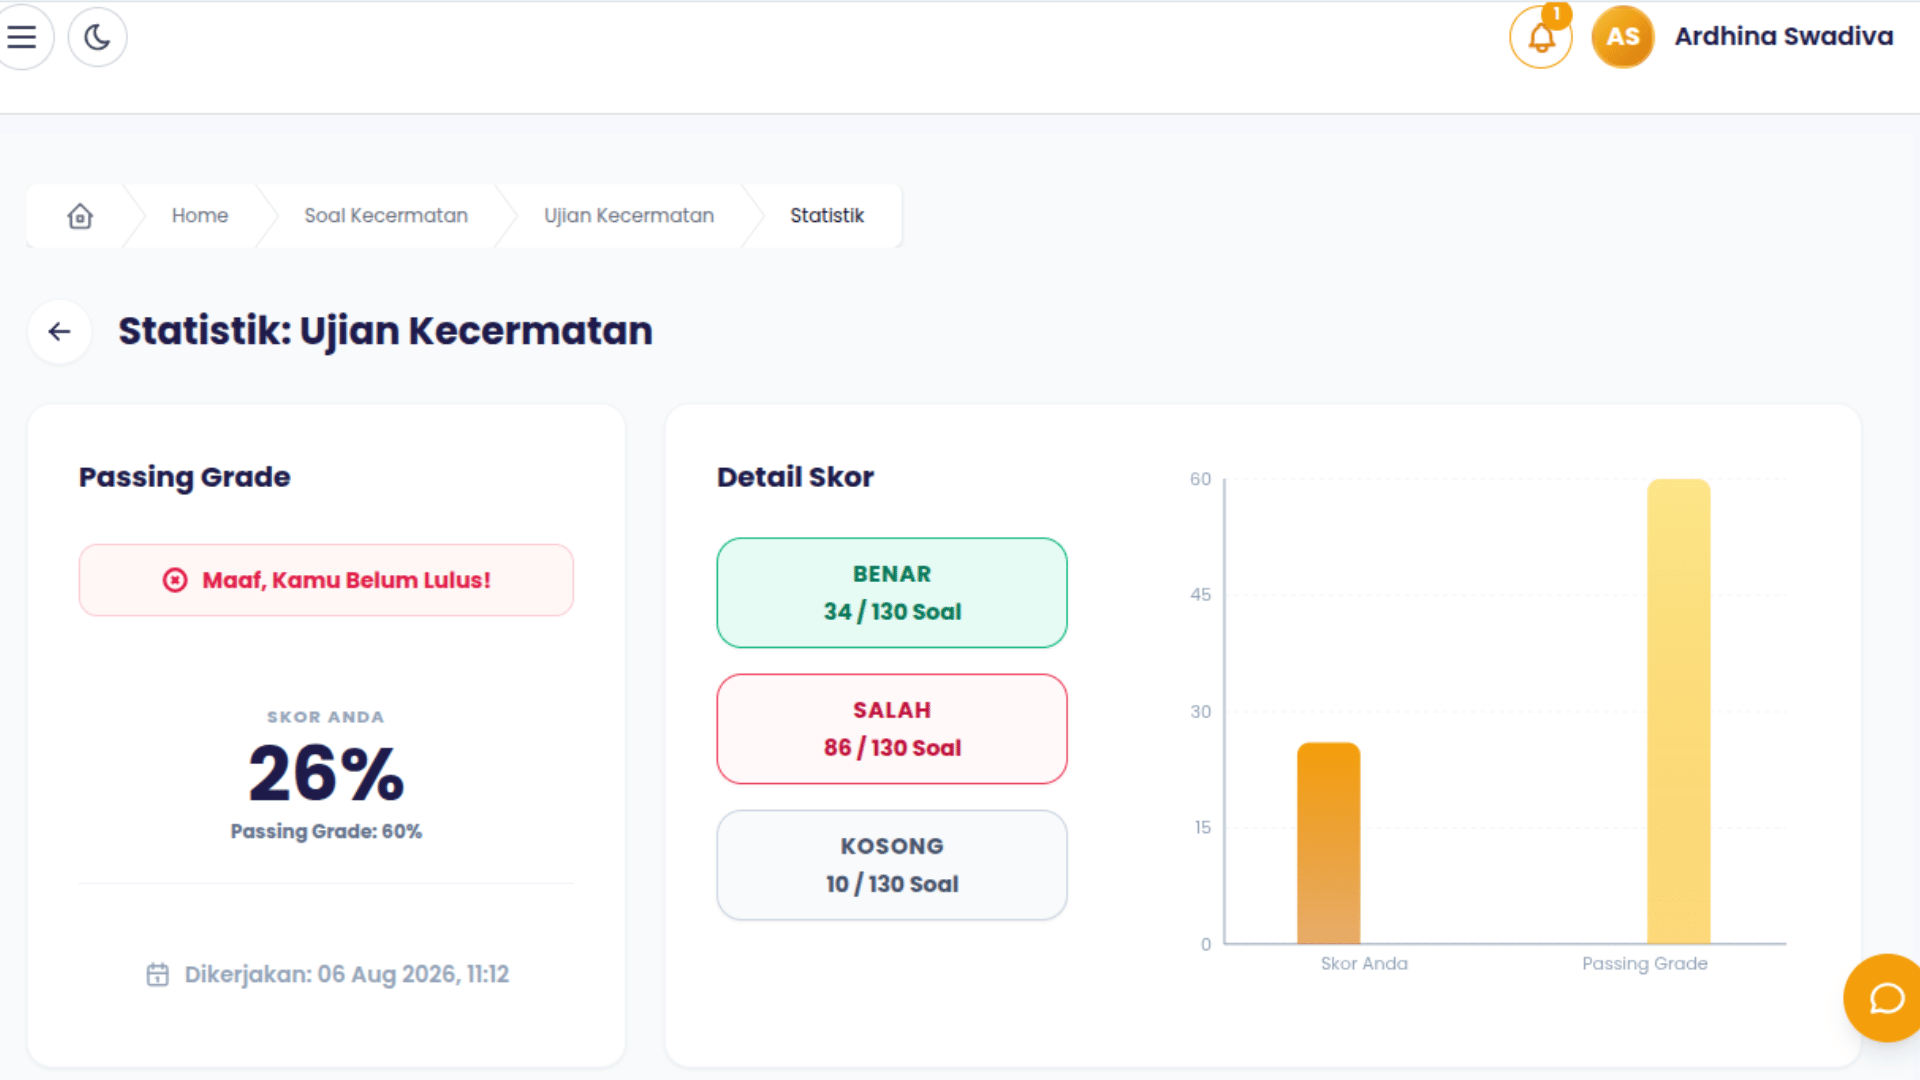Open the hamburger sidebar menu
This screenshot has height=1080, width=1920.
[x=22, y=38]
